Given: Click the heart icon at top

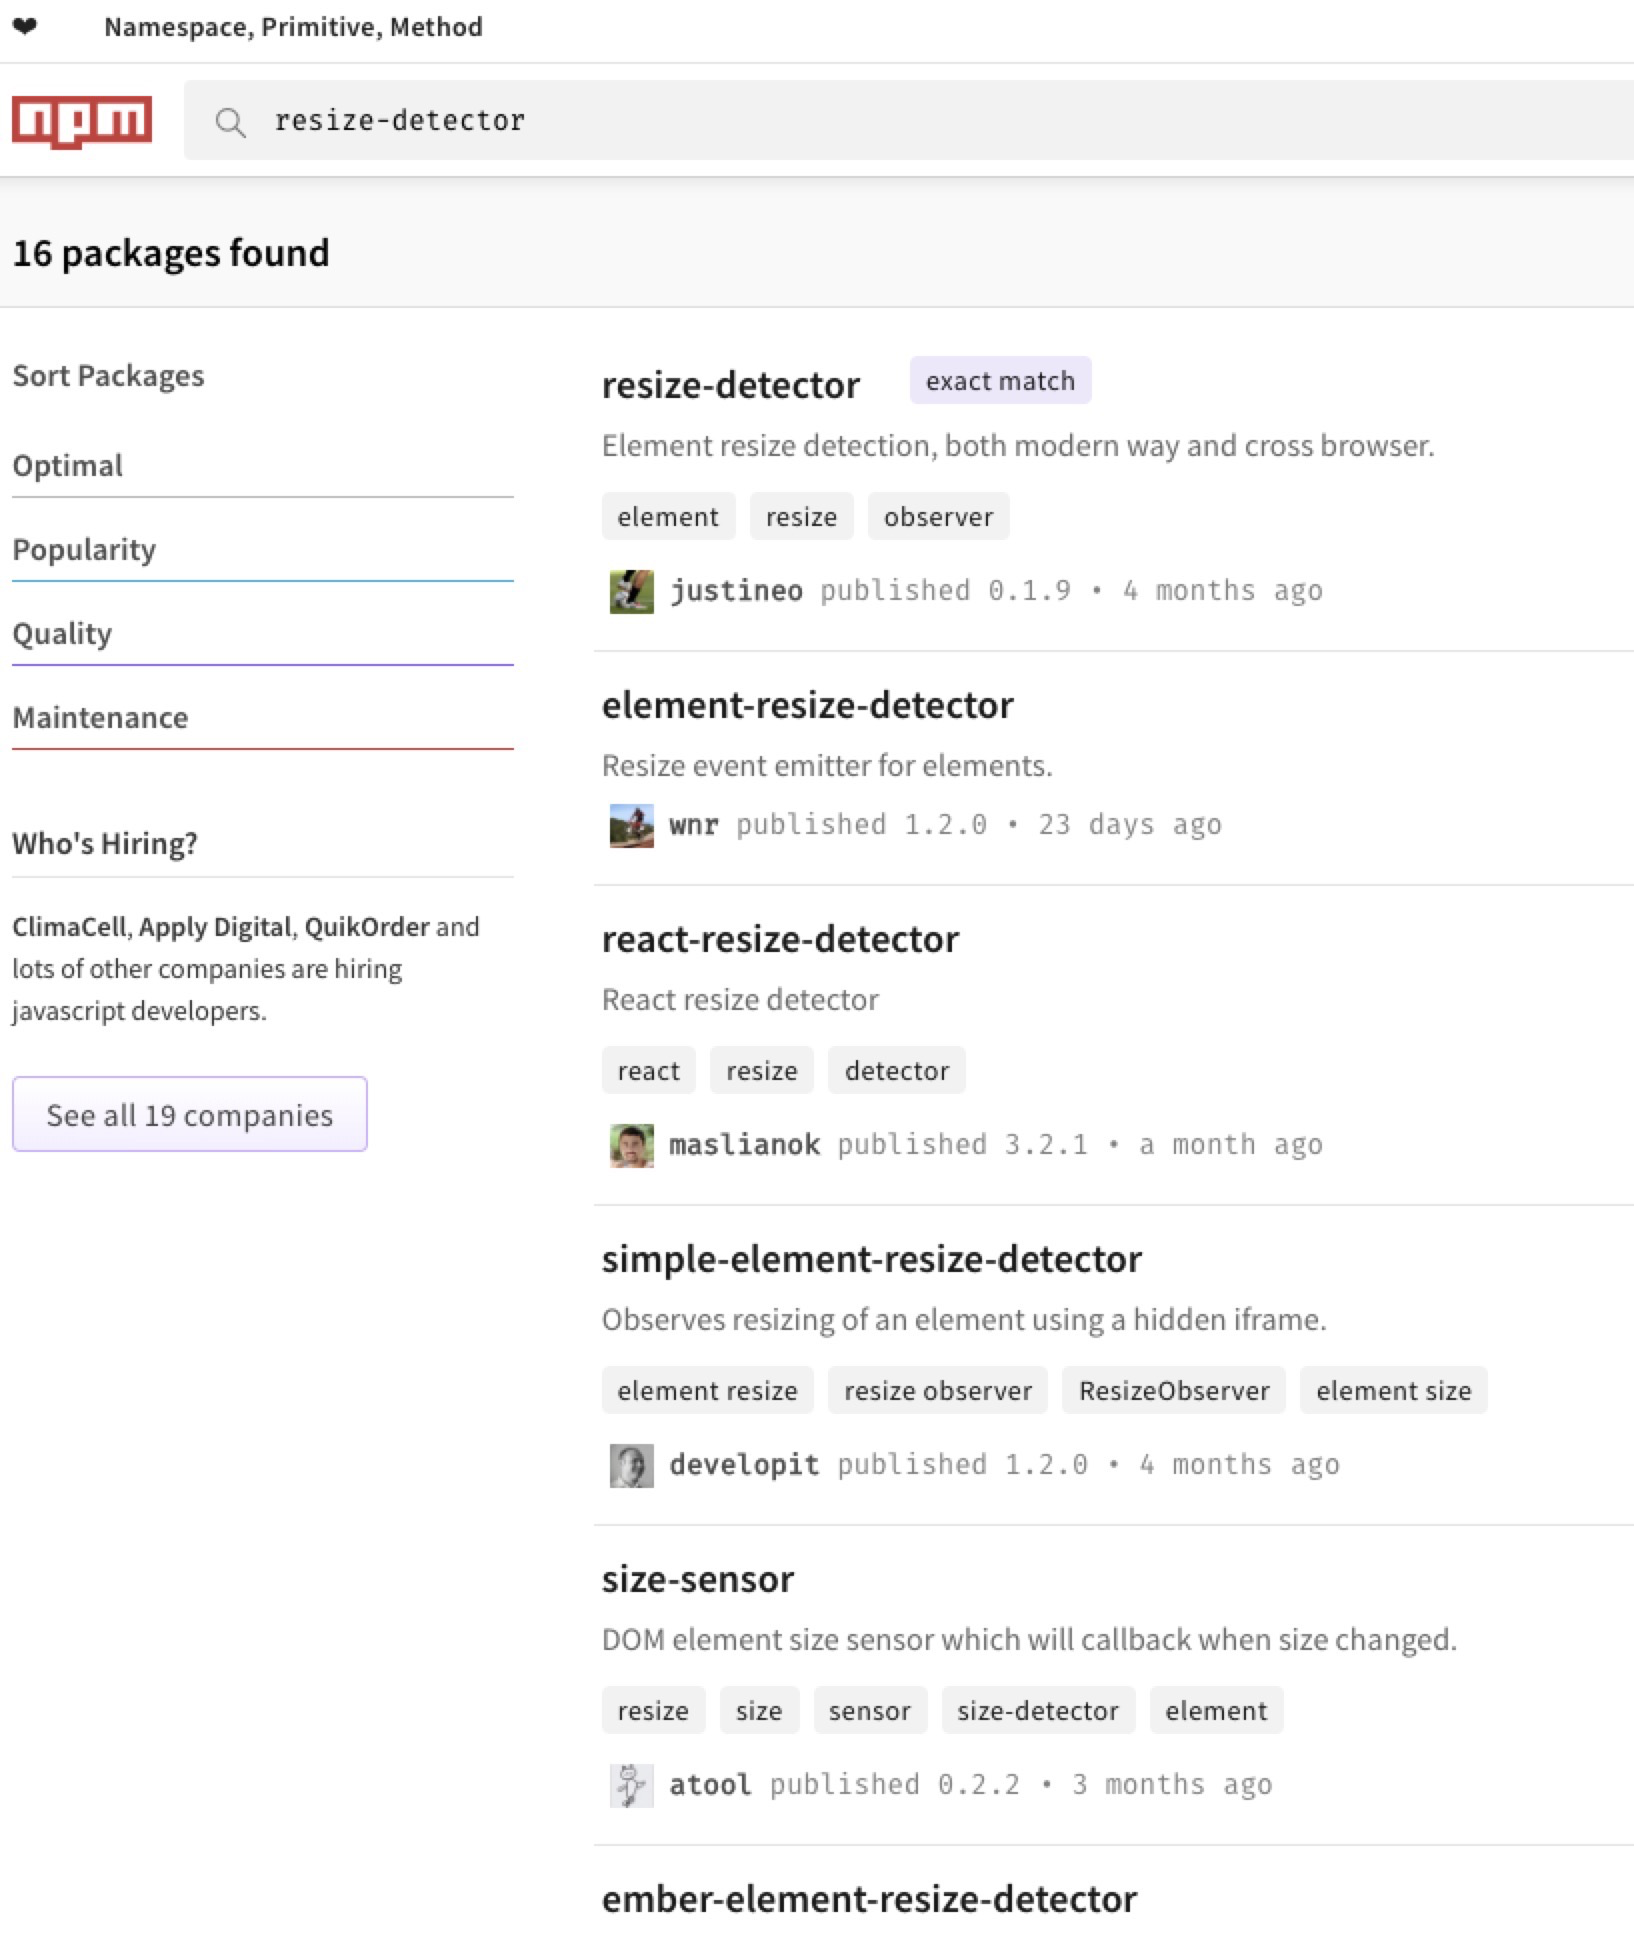Looking at the screenshot, I should (26, 27).
